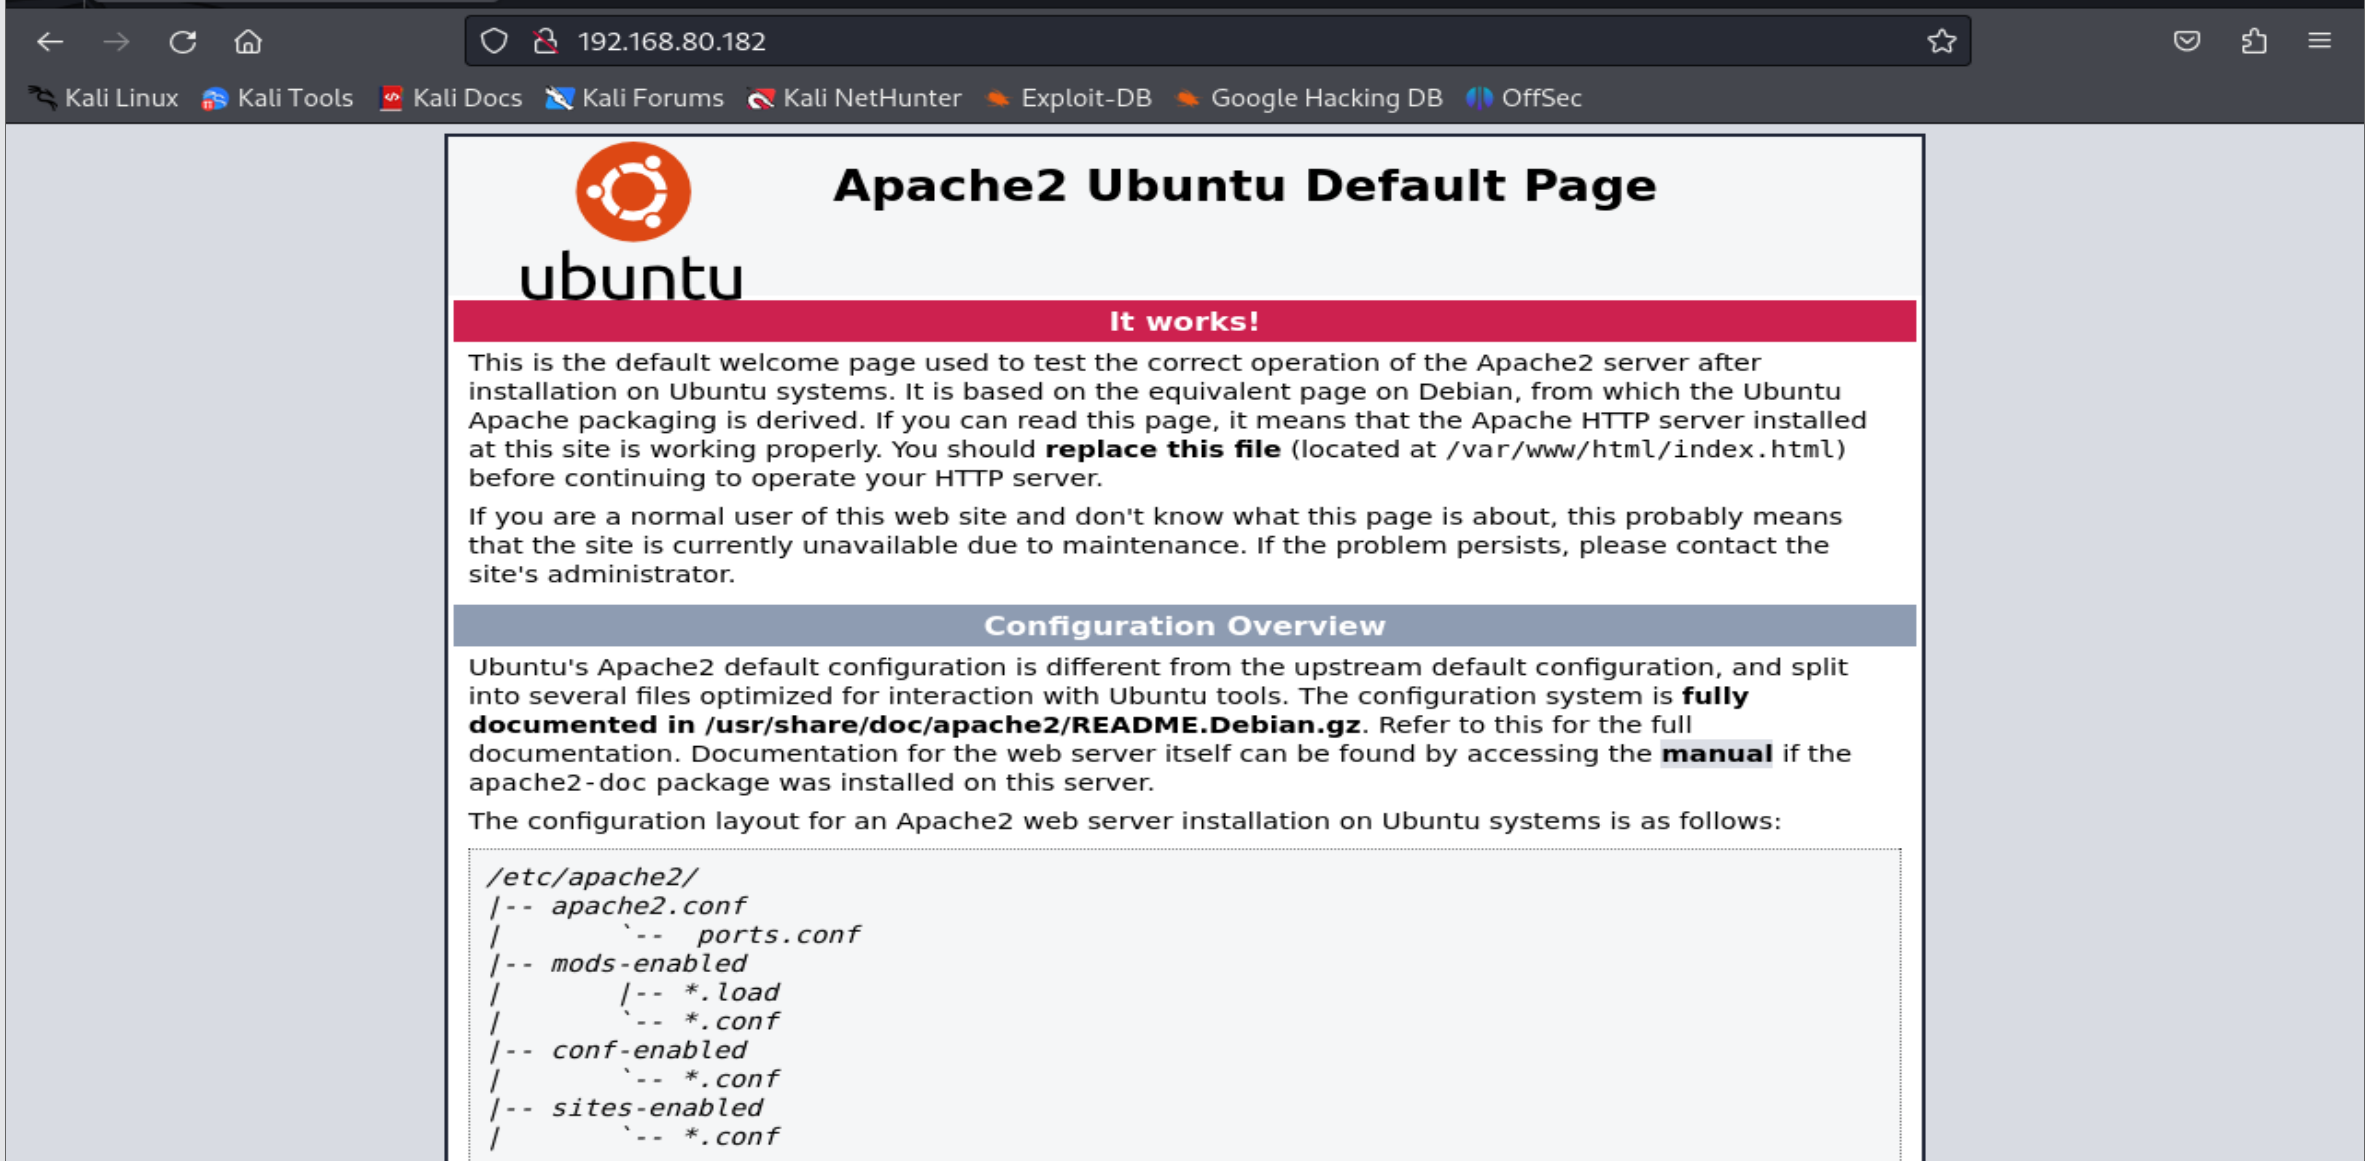Bookmark this page with the star
This screenshot has width=2365, height=1161.
[1941, 41]
